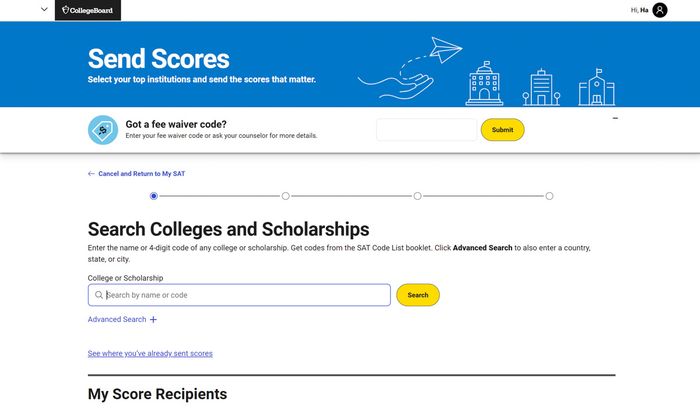The image size is (700, 409).
Task: Select the first progress step circle
Action: coord(154,196)
